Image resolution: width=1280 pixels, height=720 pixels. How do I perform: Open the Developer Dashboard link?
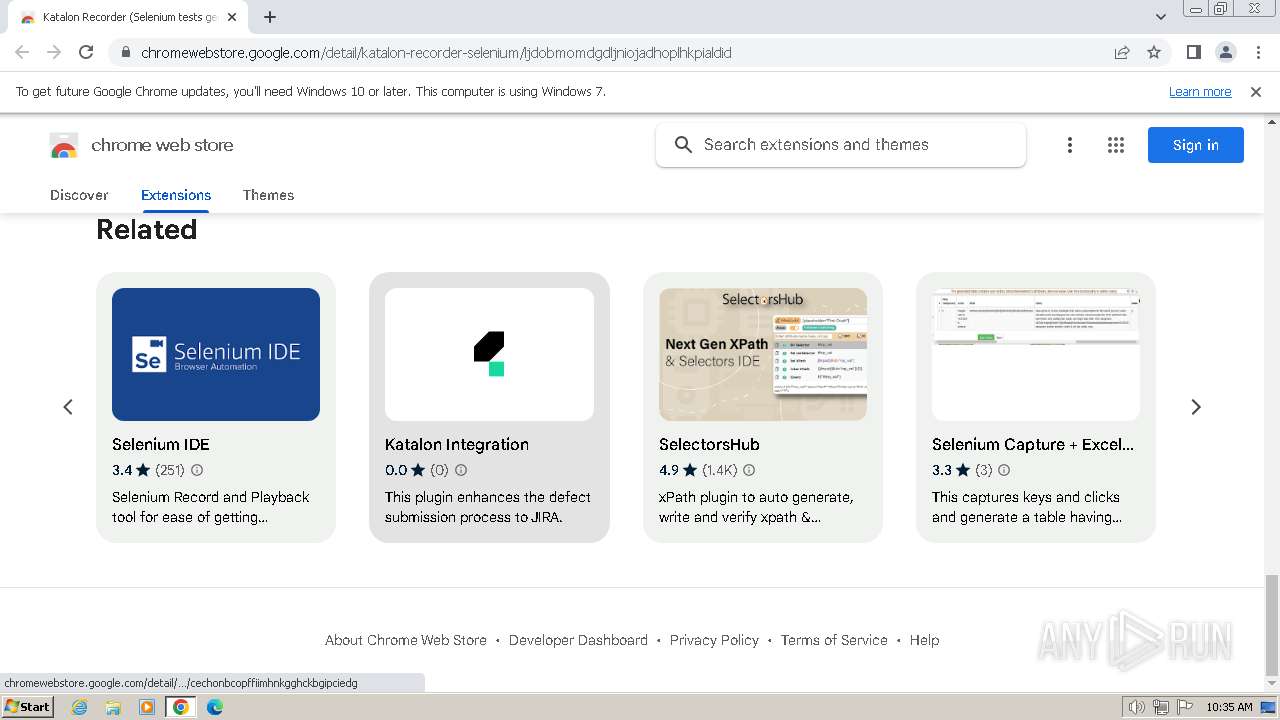click(578, 640)
